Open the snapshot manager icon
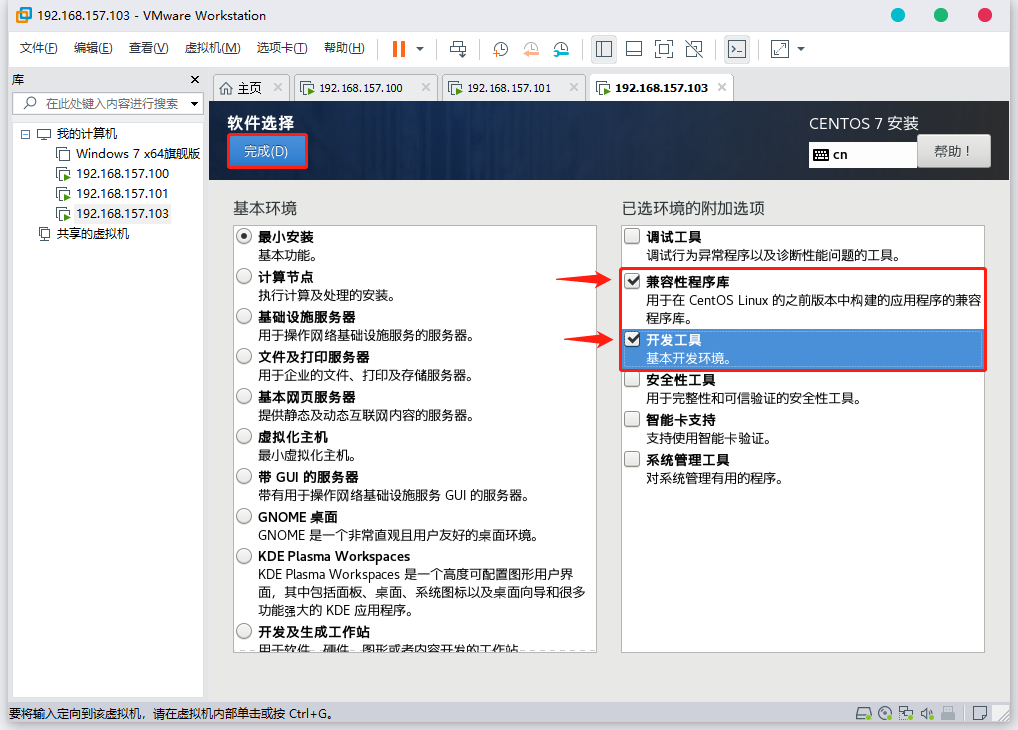The width and height of the screenshot is (1018, 730). coord(561,49)
